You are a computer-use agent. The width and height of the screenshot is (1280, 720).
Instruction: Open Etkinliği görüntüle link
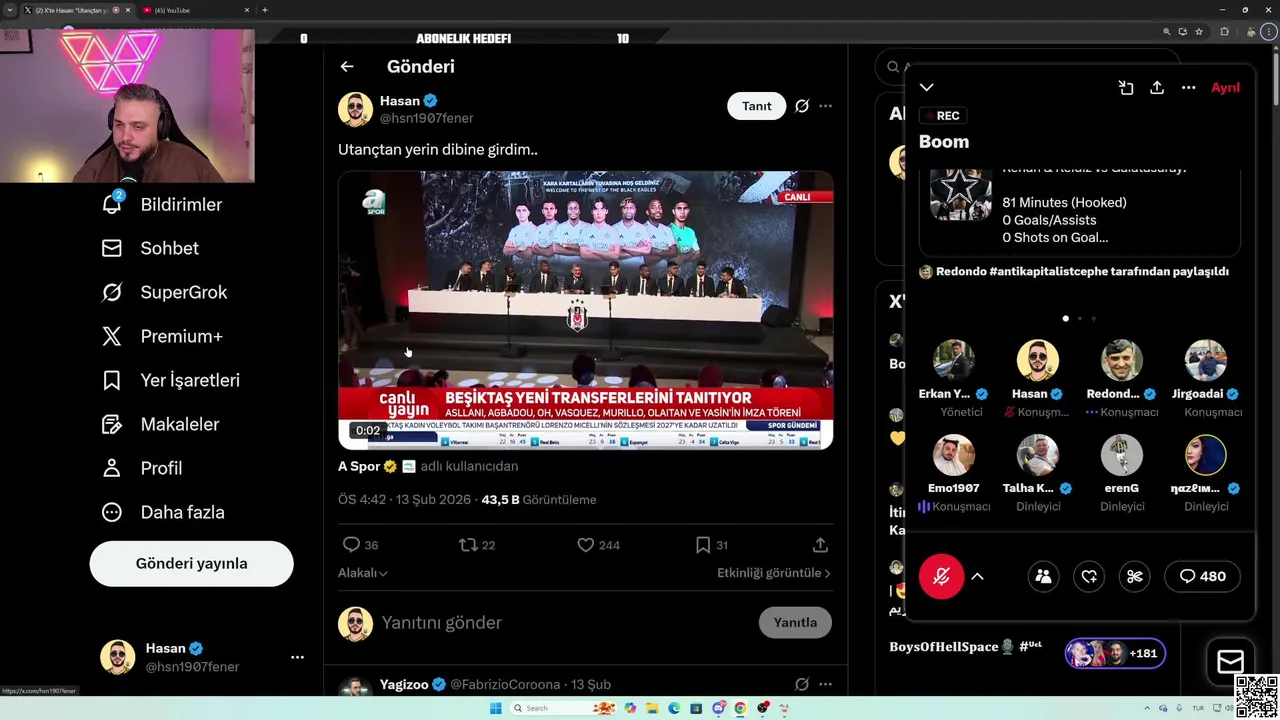click(774, 573)
